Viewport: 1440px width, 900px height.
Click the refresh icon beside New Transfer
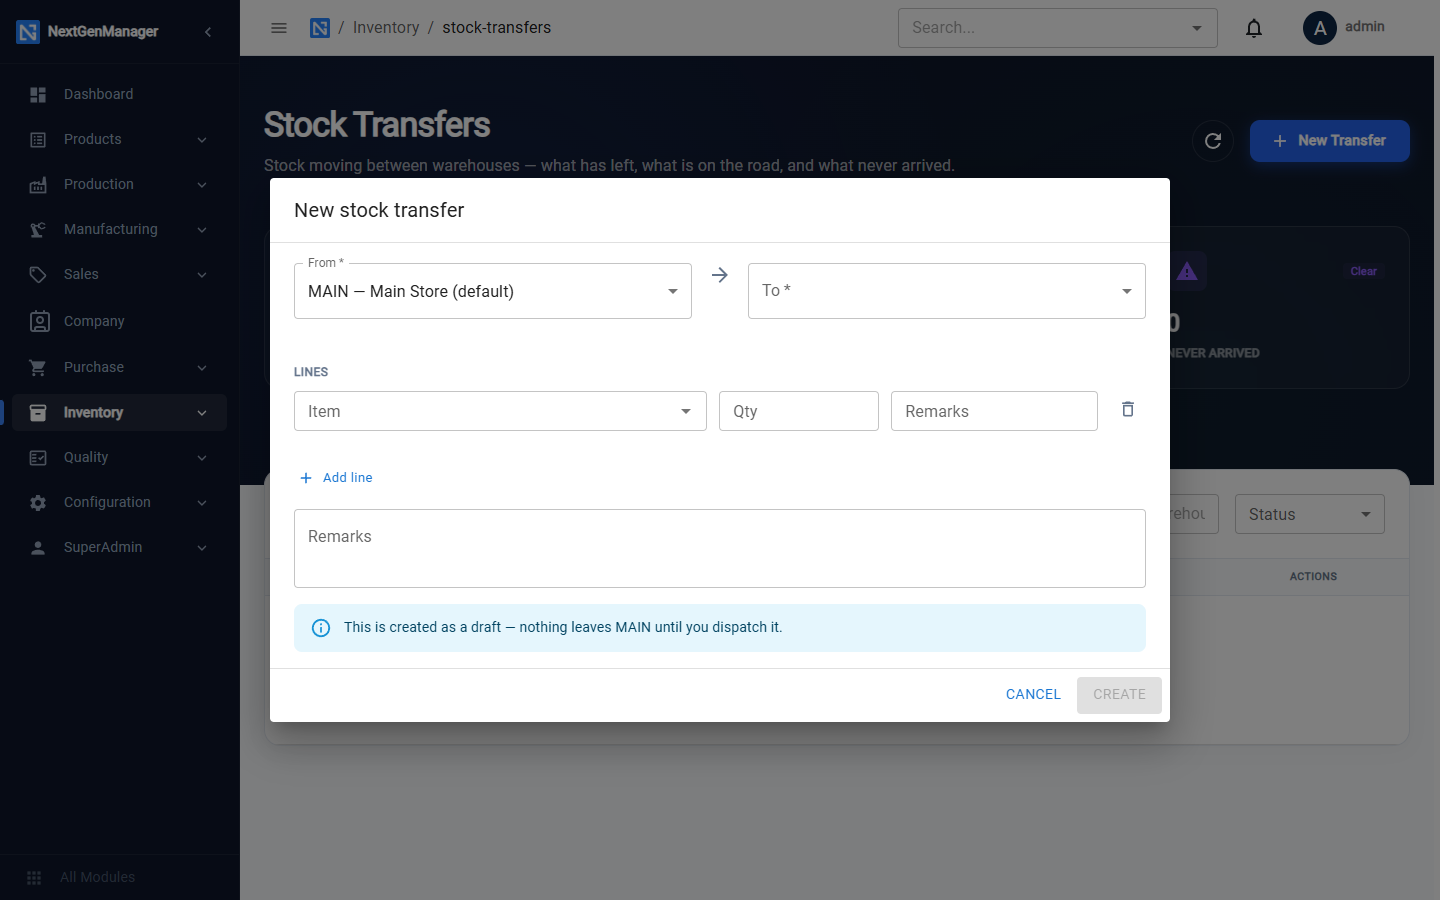coord(1213,141)
